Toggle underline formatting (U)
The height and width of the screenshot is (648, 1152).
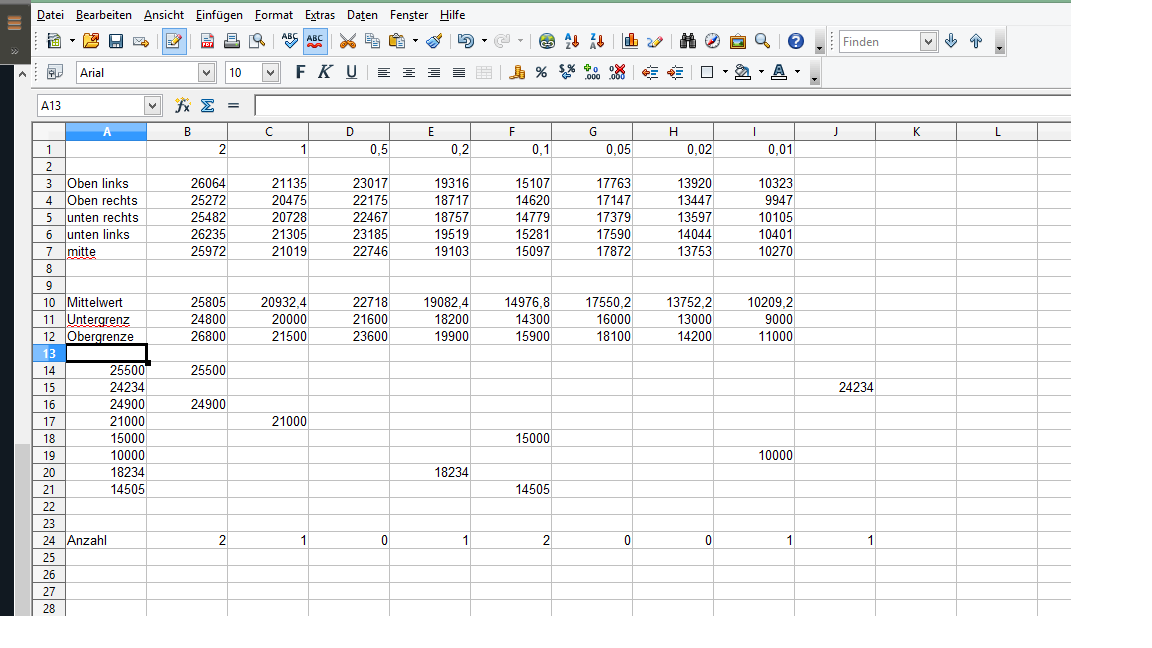pos(351,72)
